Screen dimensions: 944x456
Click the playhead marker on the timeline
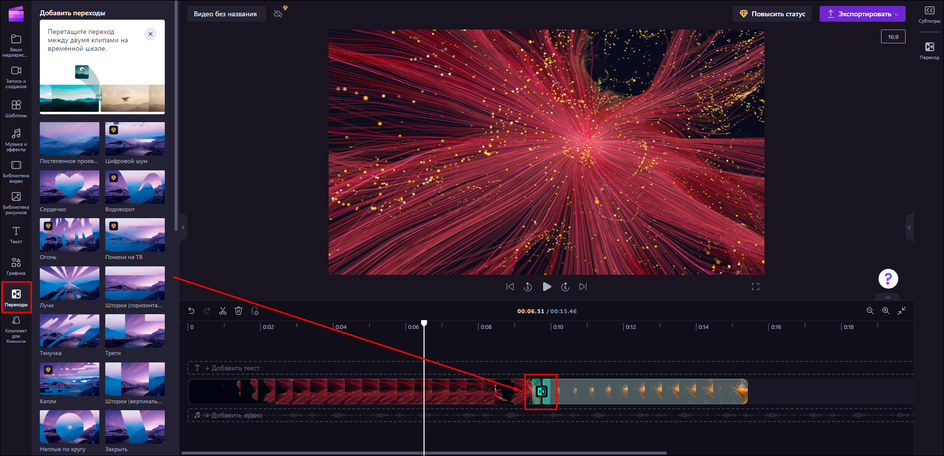[424, 323]
